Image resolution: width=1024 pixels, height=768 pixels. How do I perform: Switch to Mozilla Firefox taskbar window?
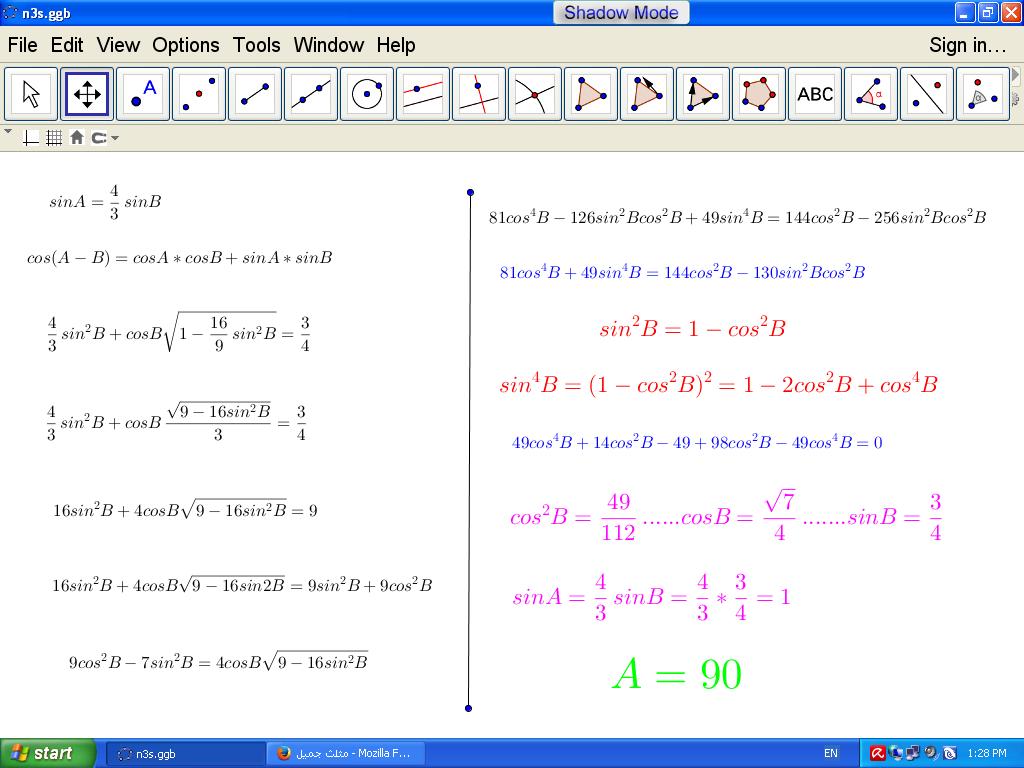click(346, 754)
